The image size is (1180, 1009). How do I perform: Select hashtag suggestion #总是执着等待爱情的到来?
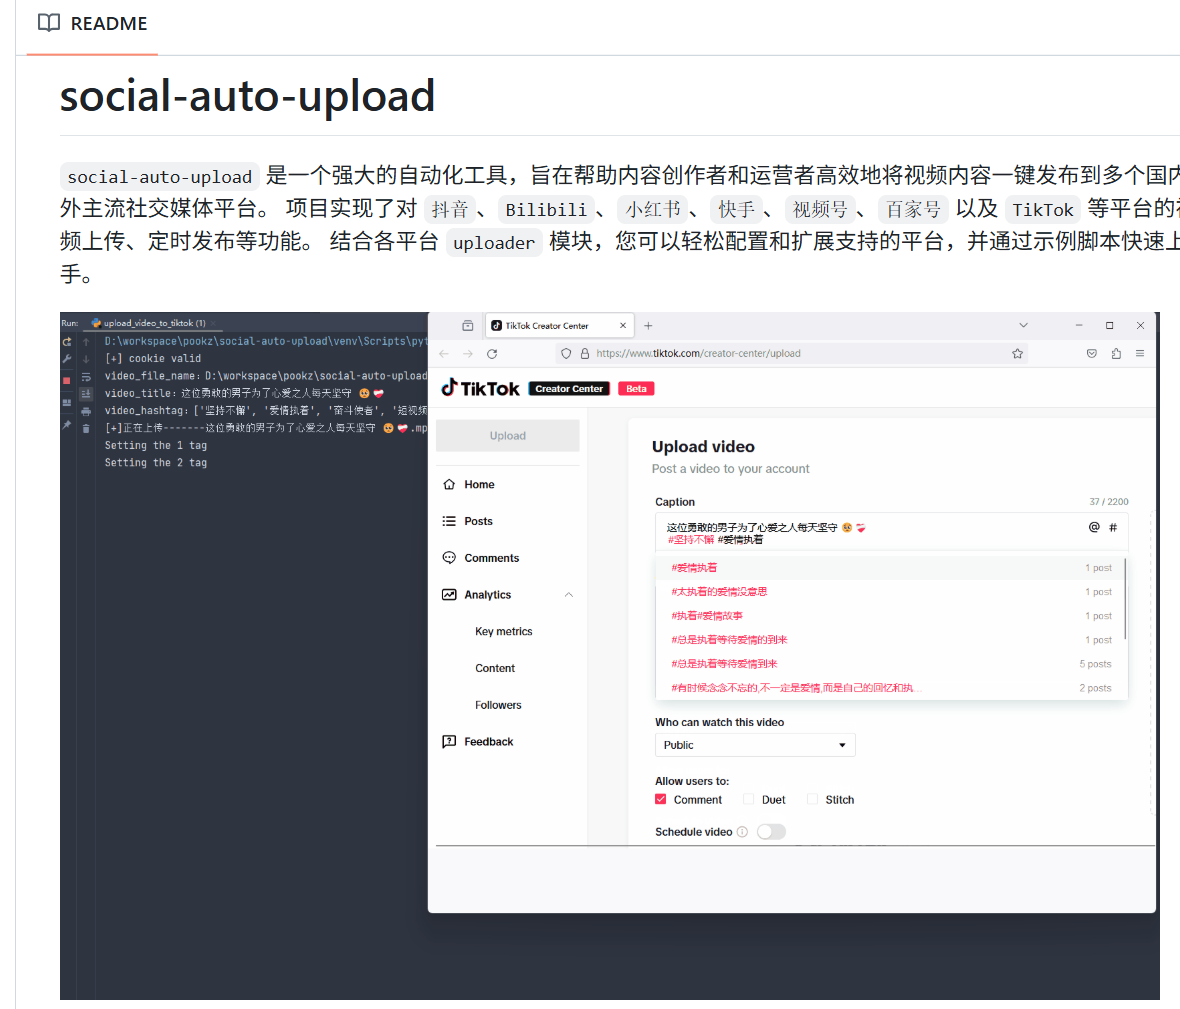pos(890,640)
